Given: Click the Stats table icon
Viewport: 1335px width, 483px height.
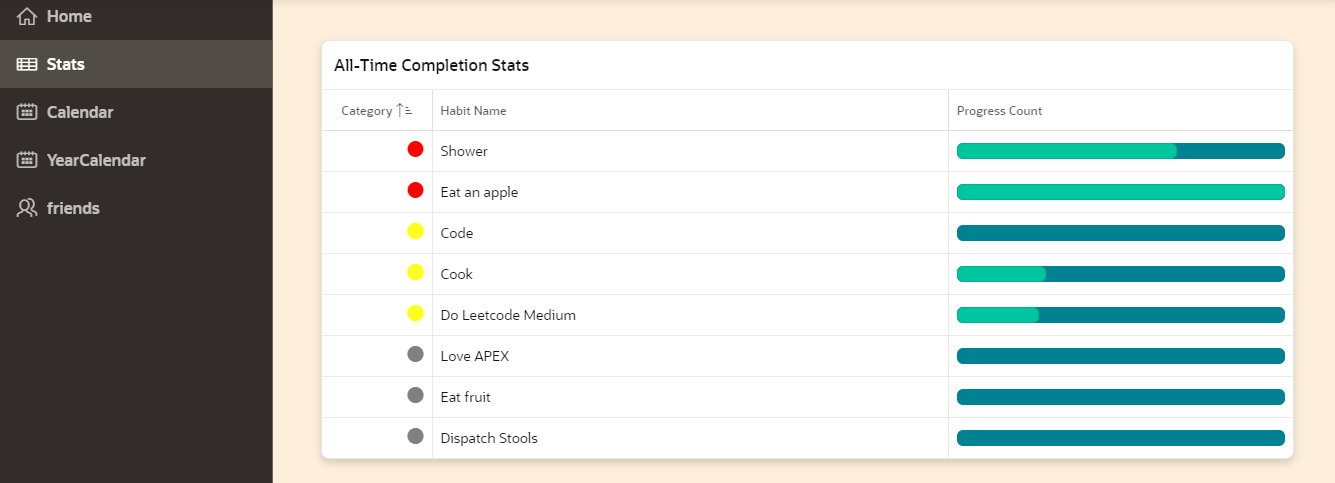Looking at the screenshot, I should click(27, 64).
